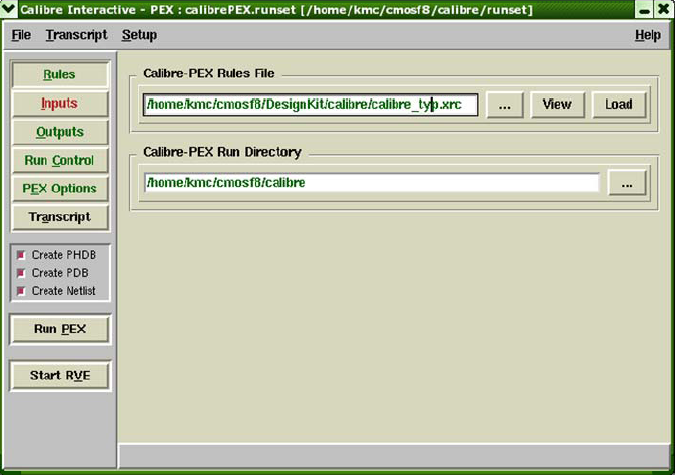675x475 pixels.
Task: Load the rules file
Action: click(619, 105)
